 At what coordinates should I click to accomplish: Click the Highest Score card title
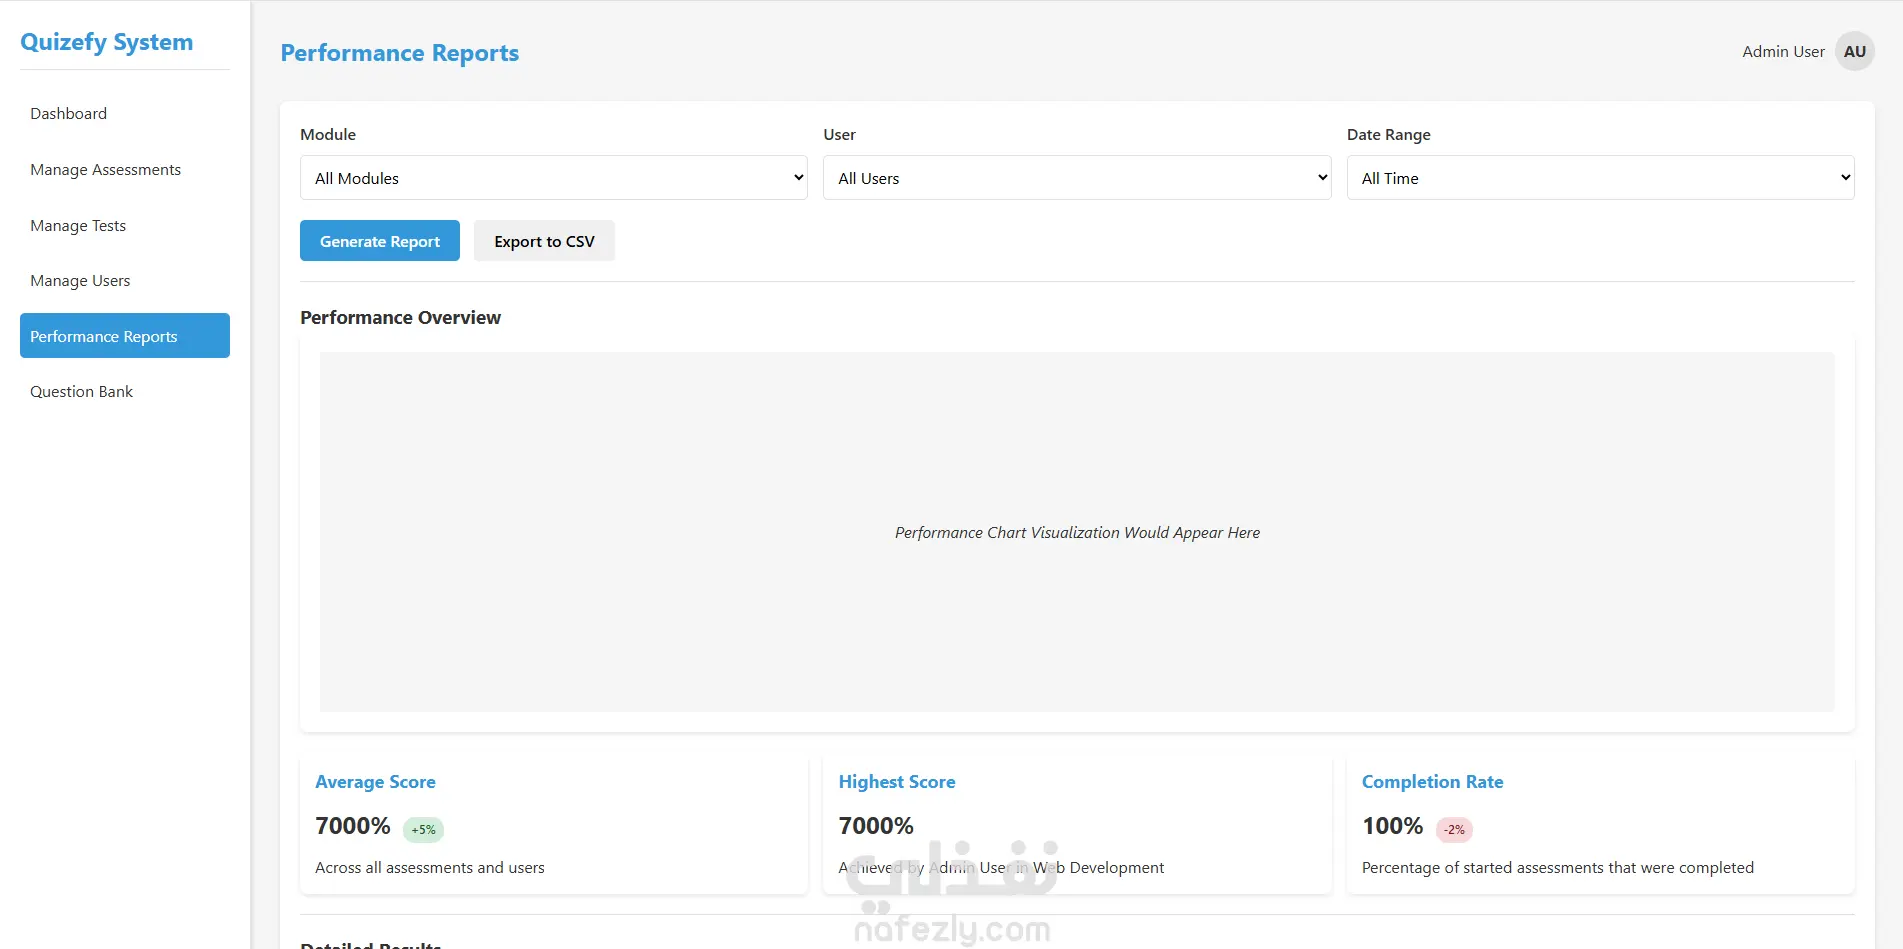[896, 782]
